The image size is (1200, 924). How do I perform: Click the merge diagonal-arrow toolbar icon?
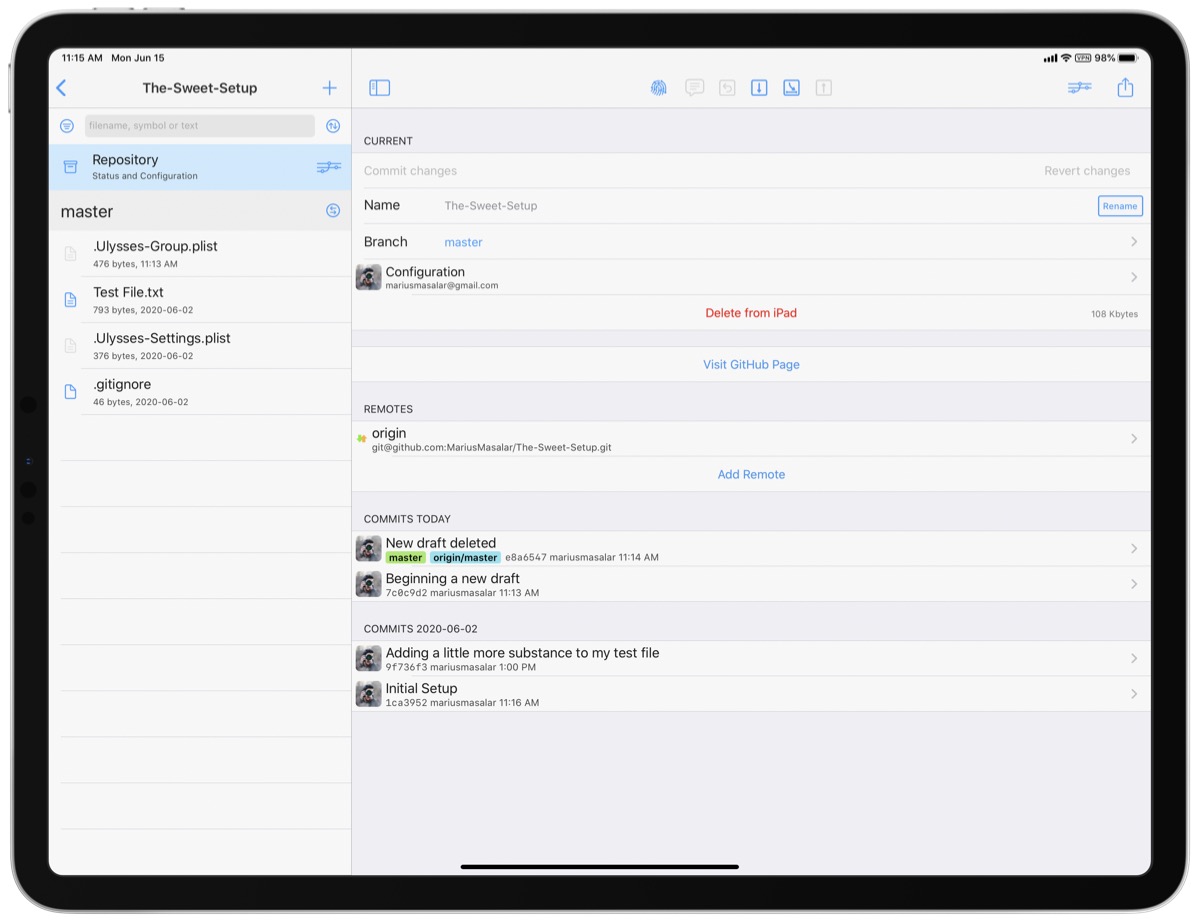791,88
